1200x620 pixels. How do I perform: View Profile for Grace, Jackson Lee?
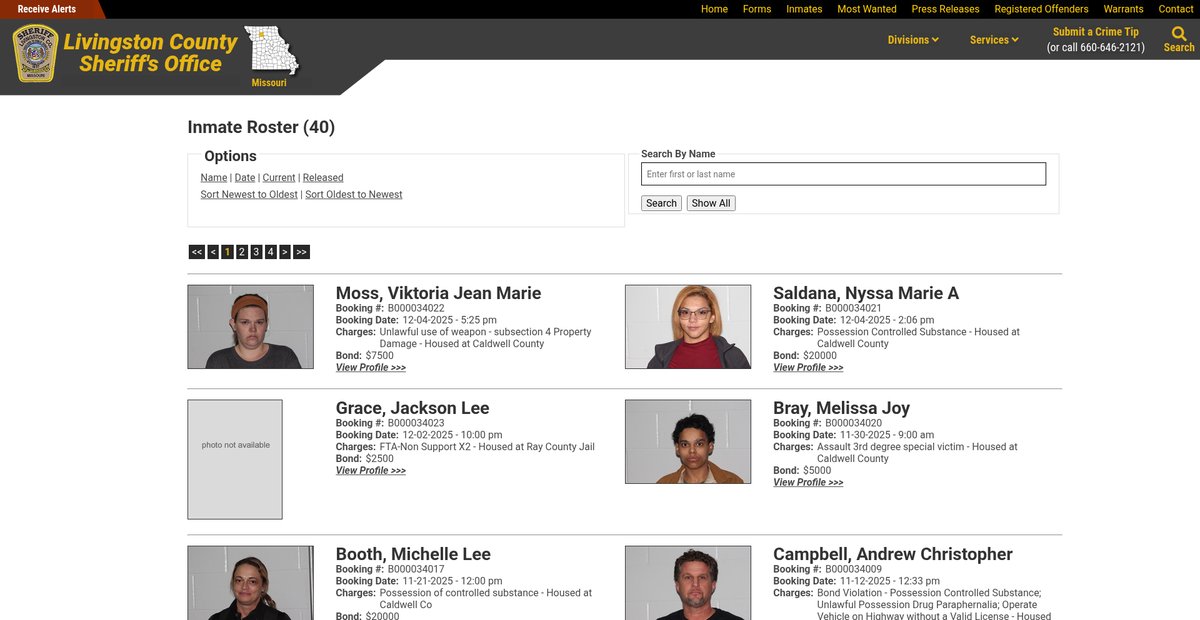[371, 471]
